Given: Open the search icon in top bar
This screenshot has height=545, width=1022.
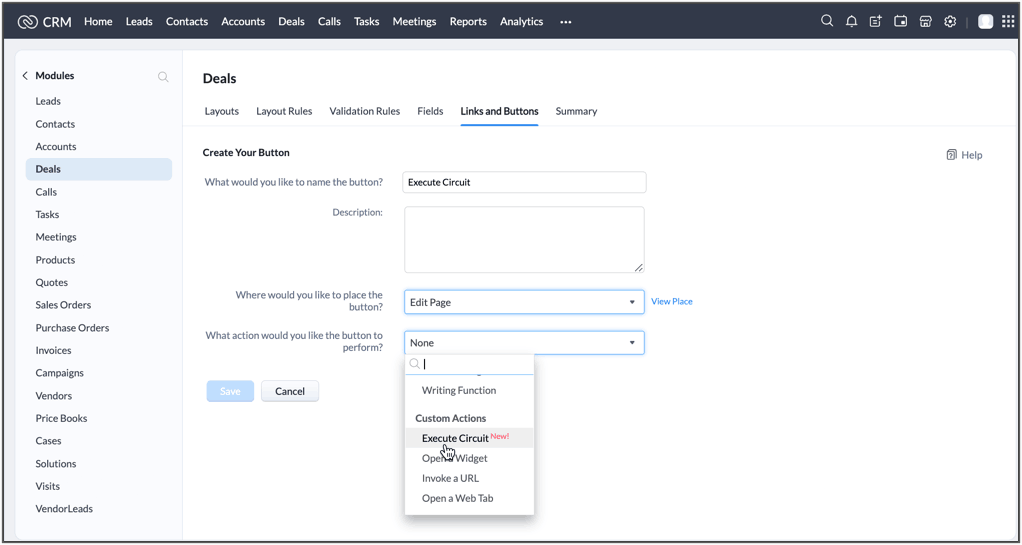Looking at the screenshot, I should (826, 21).
